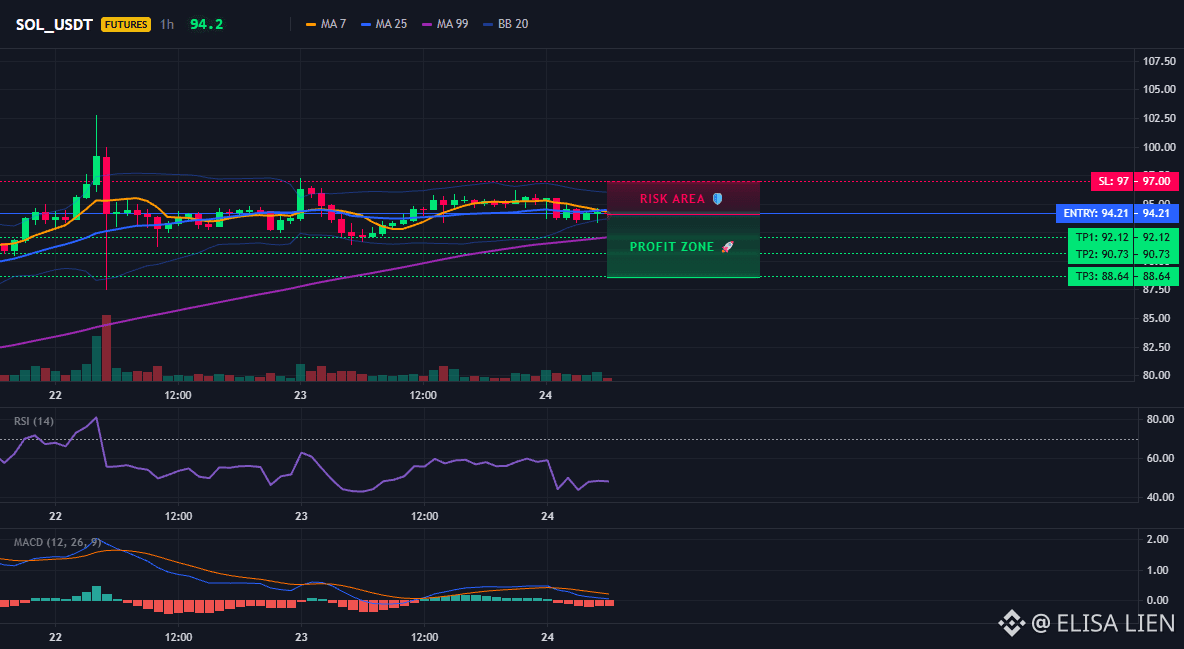The height and width of the screenshot is (649, 1184).
Task: Click the Binance logo icon in watermark
Action: pos(1011,623)
